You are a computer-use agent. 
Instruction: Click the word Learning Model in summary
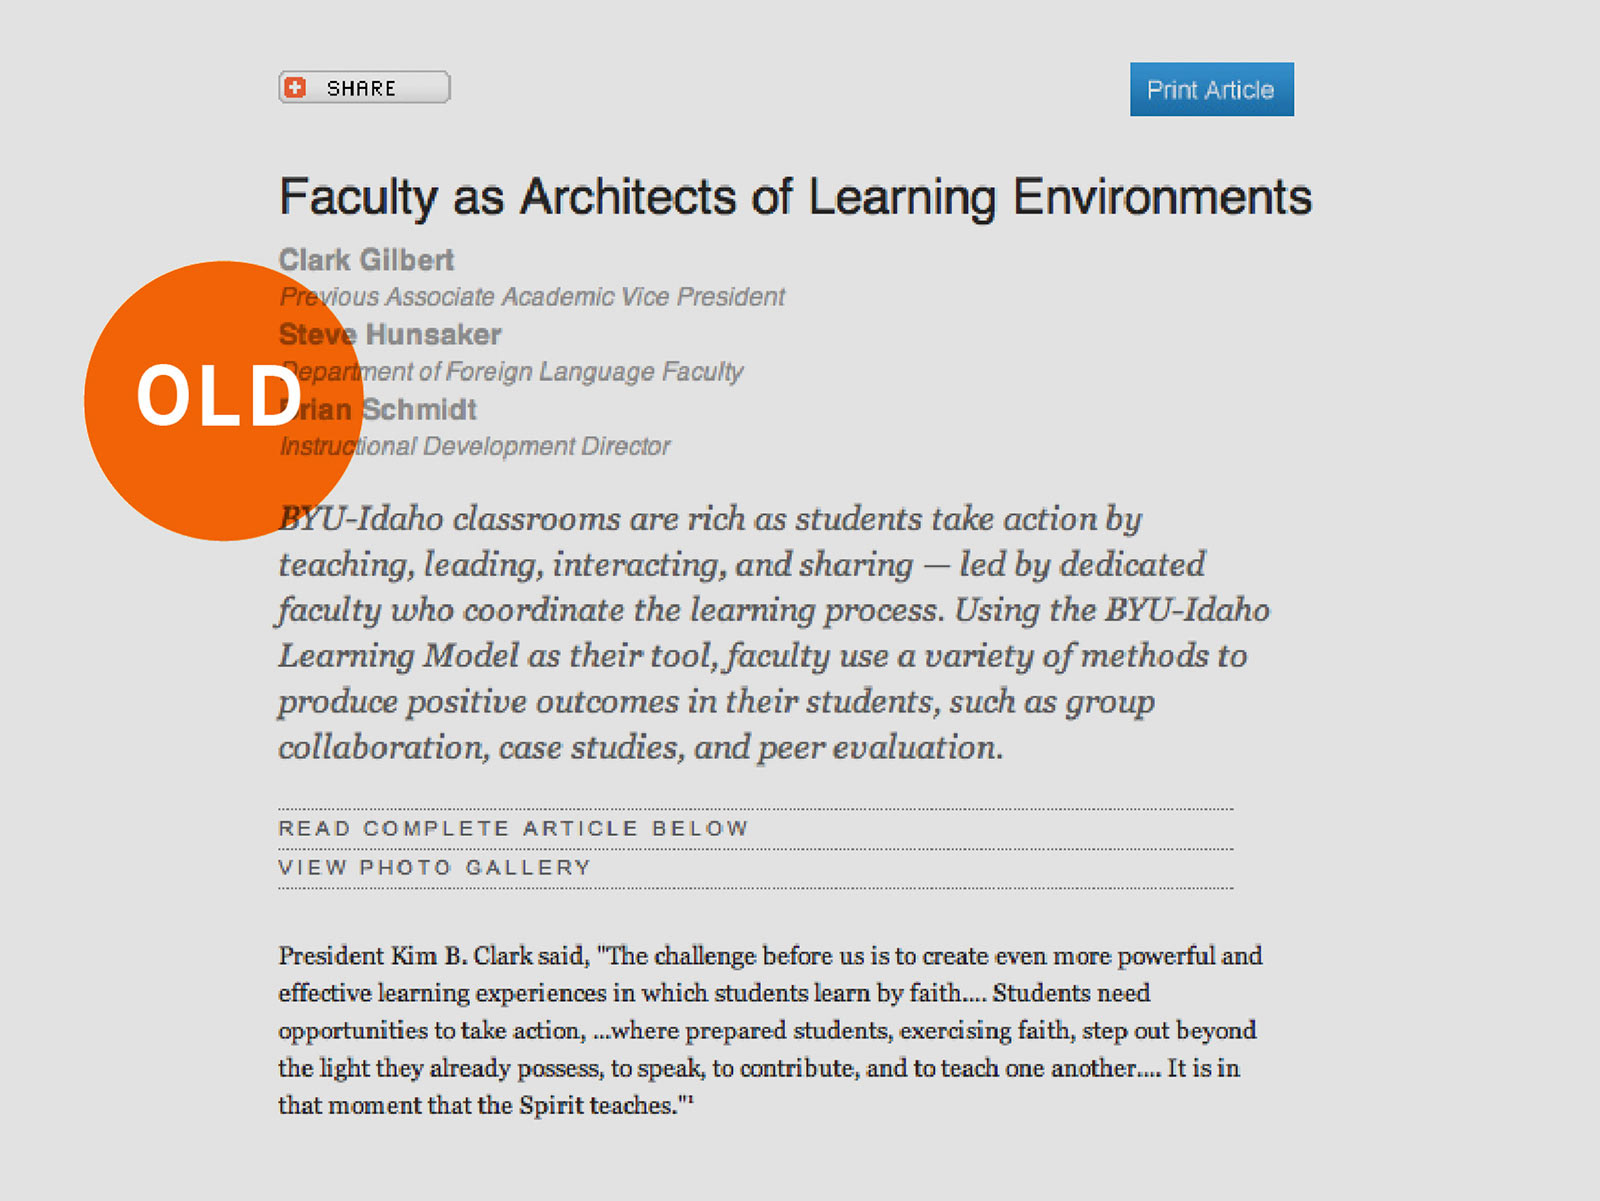point(399,656)
